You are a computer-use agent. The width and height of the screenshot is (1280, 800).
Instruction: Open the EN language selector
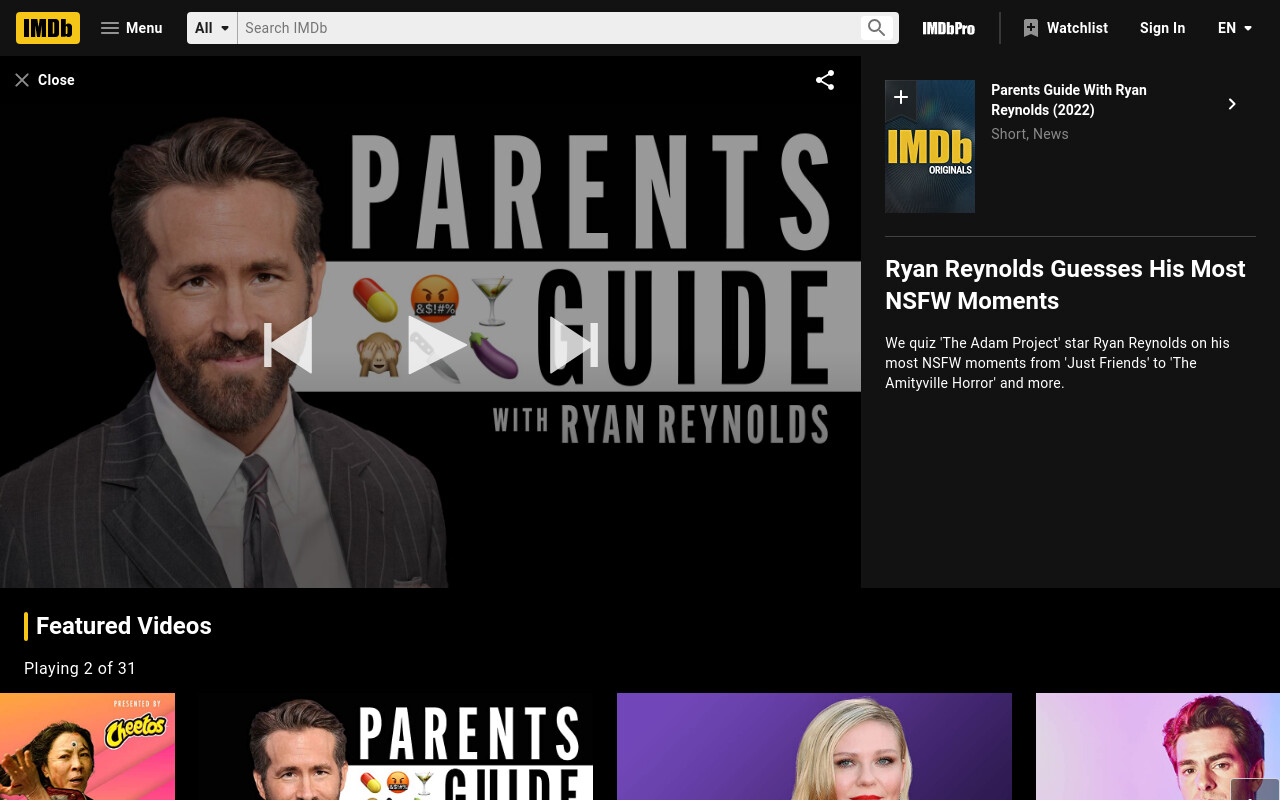point(1235,28)
